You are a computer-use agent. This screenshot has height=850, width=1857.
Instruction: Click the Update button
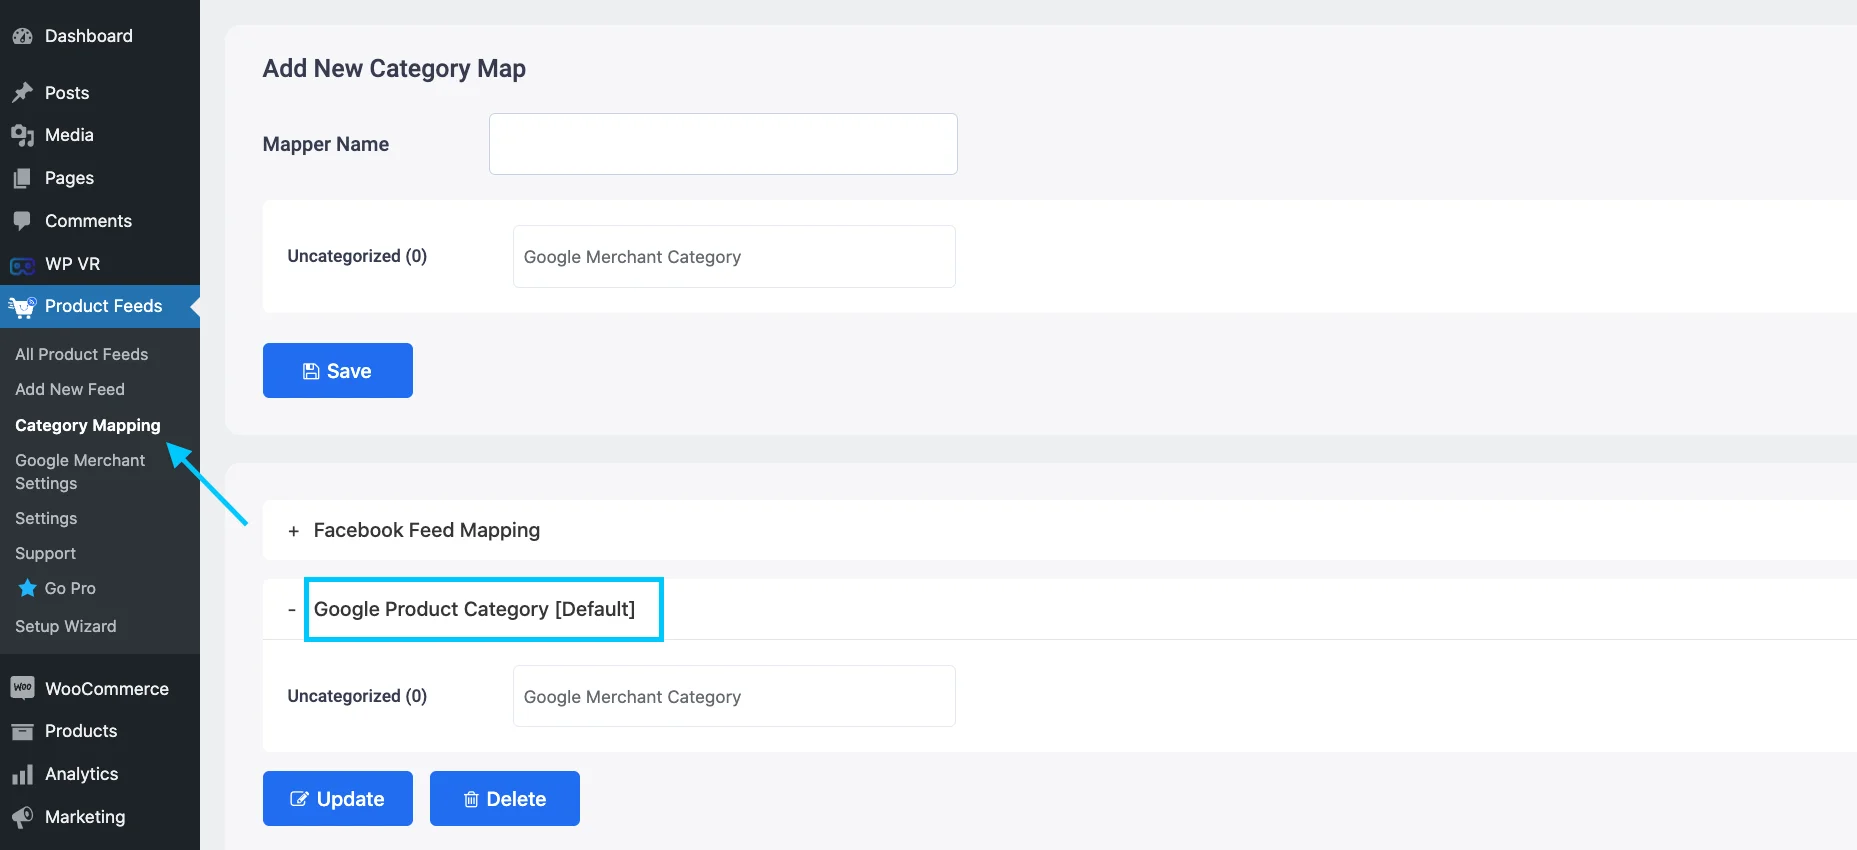[x=338, y=798]
